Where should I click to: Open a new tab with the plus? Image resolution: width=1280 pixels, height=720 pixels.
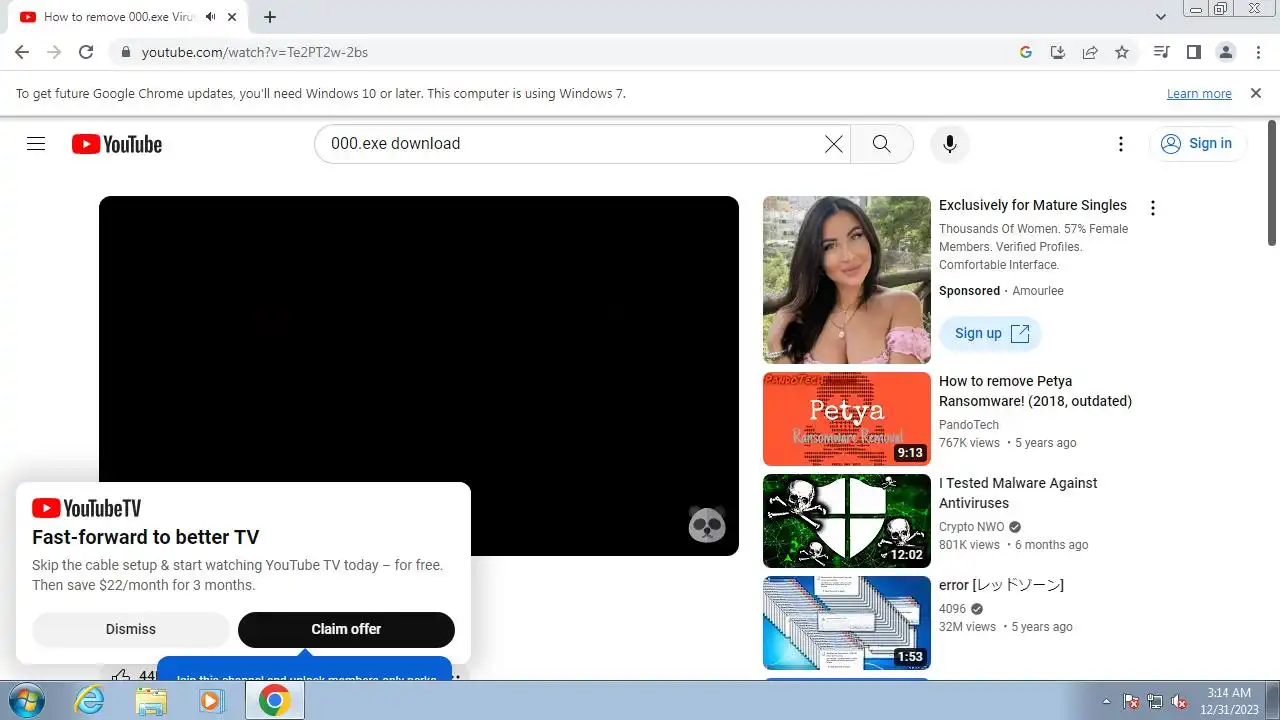tap(270, 17)
